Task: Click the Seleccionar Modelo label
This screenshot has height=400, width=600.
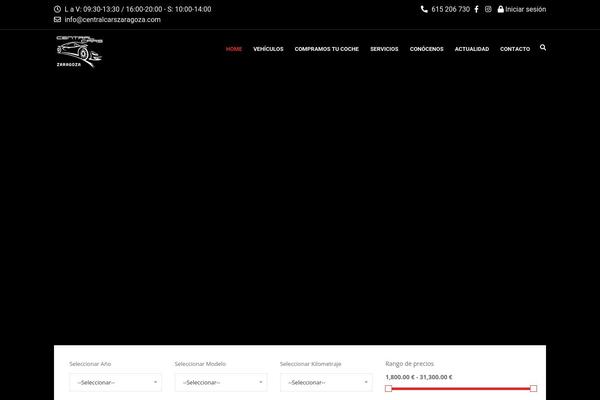Action: 200,364
